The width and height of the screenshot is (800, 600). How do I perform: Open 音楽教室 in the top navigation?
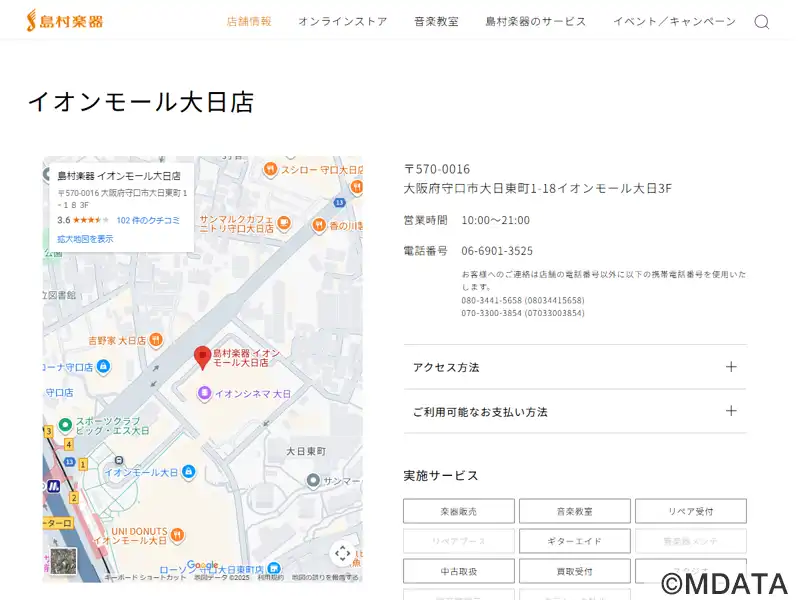coord(436,21)
